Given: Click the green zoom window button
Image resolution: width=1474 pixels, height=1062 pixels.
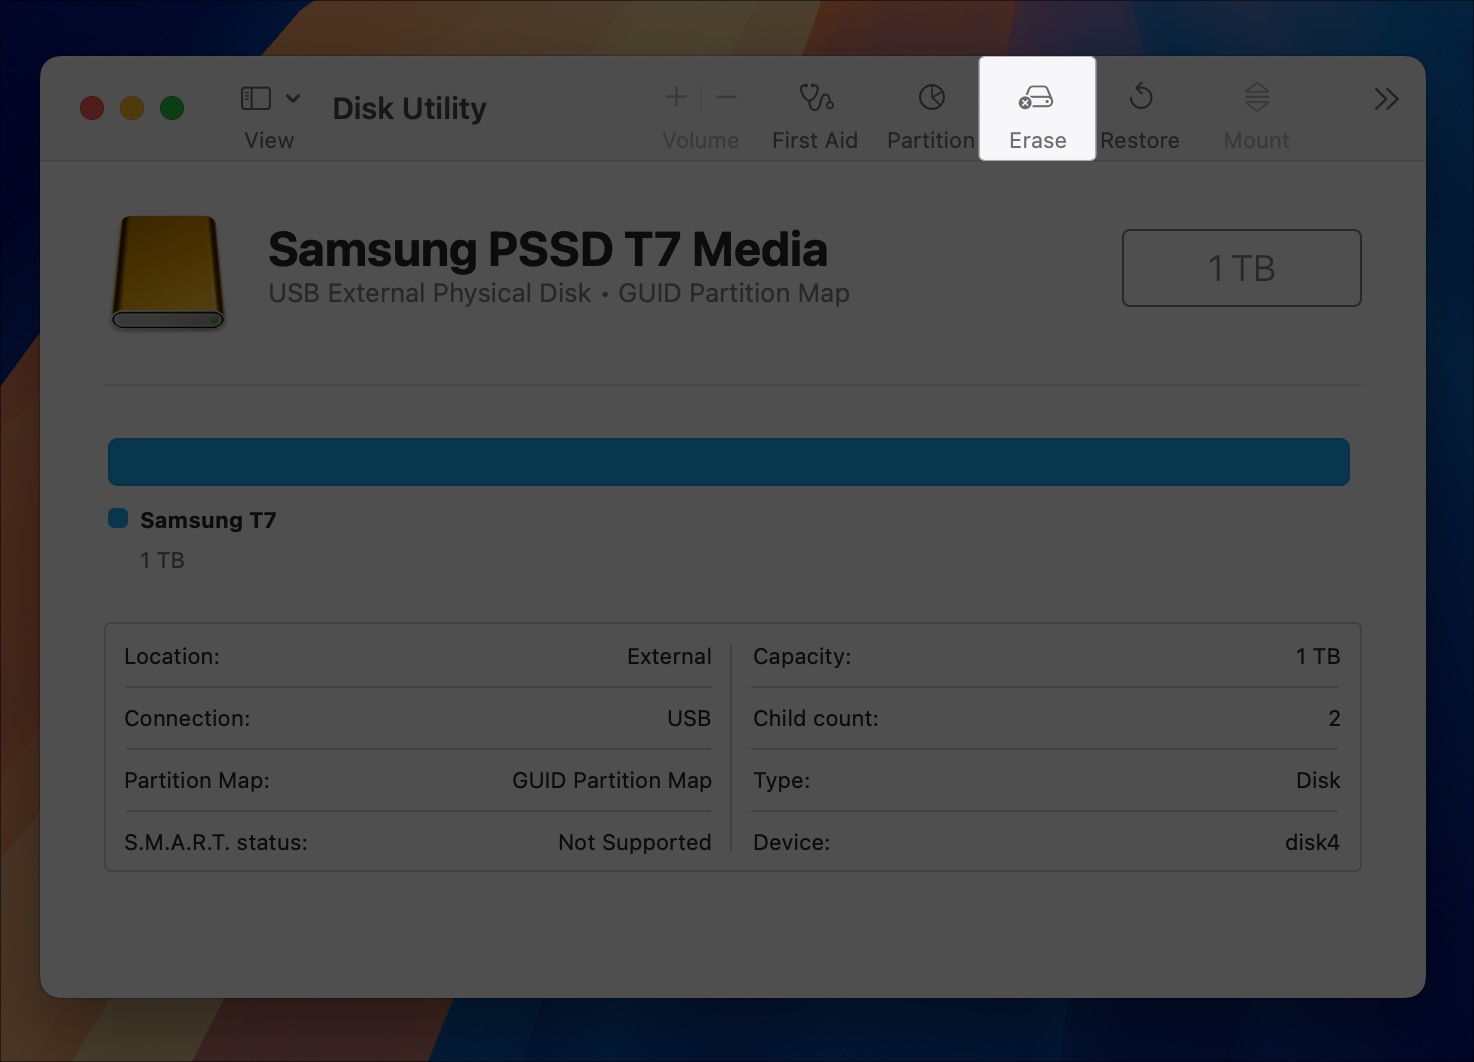Looking at the screenshot, I should 172,108.
